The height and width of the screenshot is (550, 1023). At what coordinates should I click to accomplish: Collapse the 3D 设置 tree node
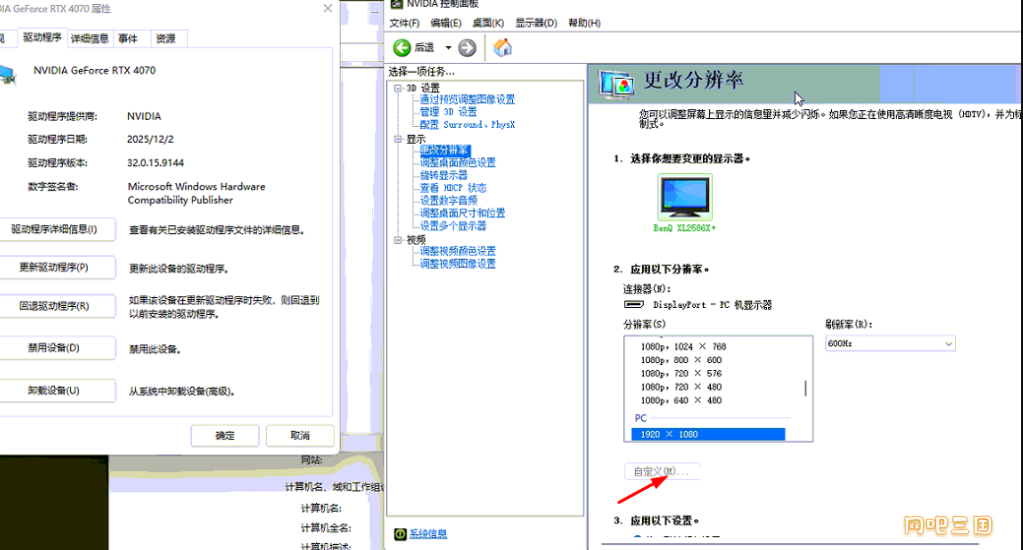tap(397, 88)
